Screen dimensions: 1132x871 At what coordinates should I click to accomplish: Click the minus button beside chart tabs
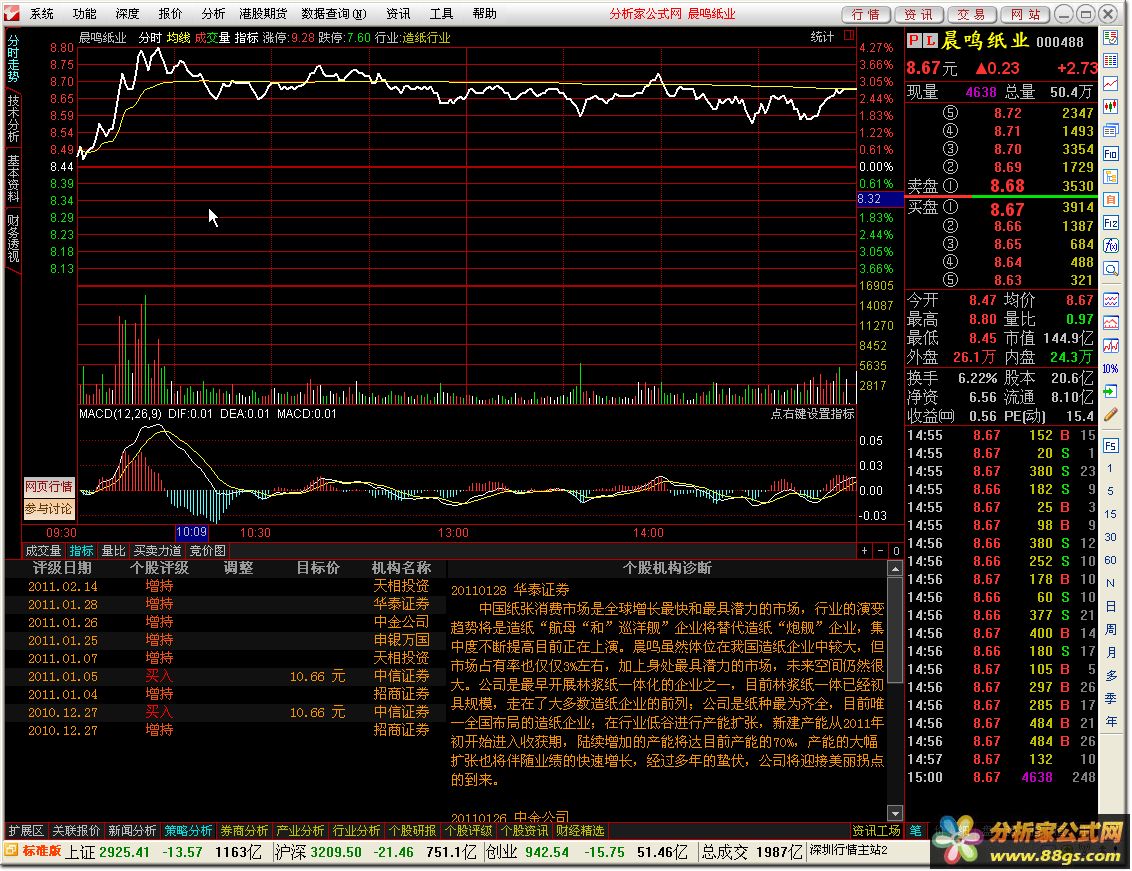(x=880, y=551)
